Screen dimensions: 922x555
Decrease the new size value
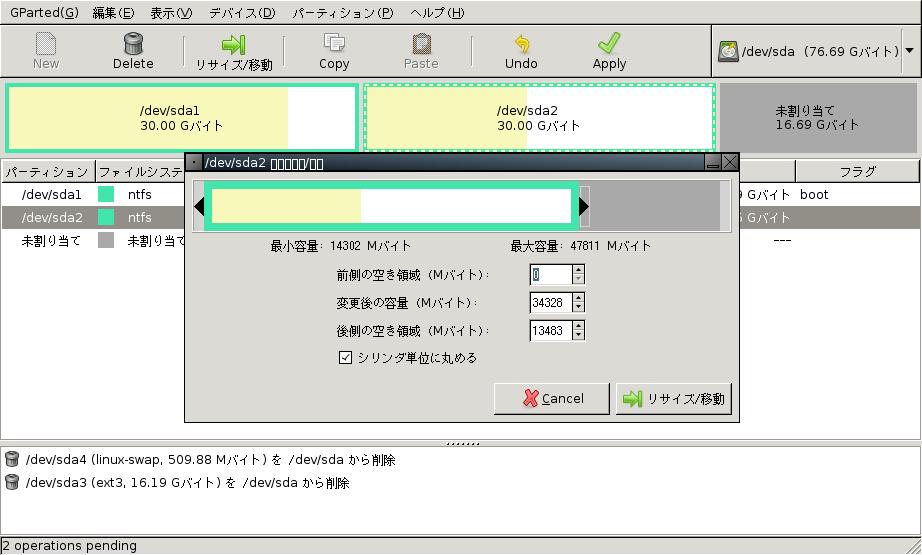pos(579,307)
